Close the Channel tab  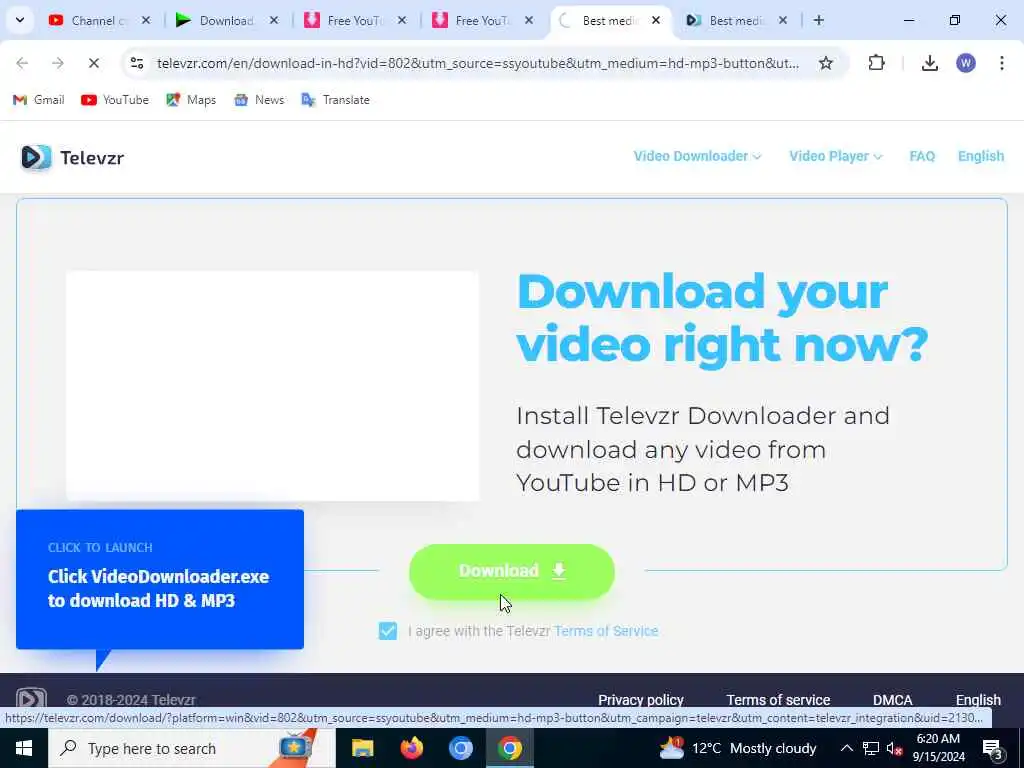146,20
